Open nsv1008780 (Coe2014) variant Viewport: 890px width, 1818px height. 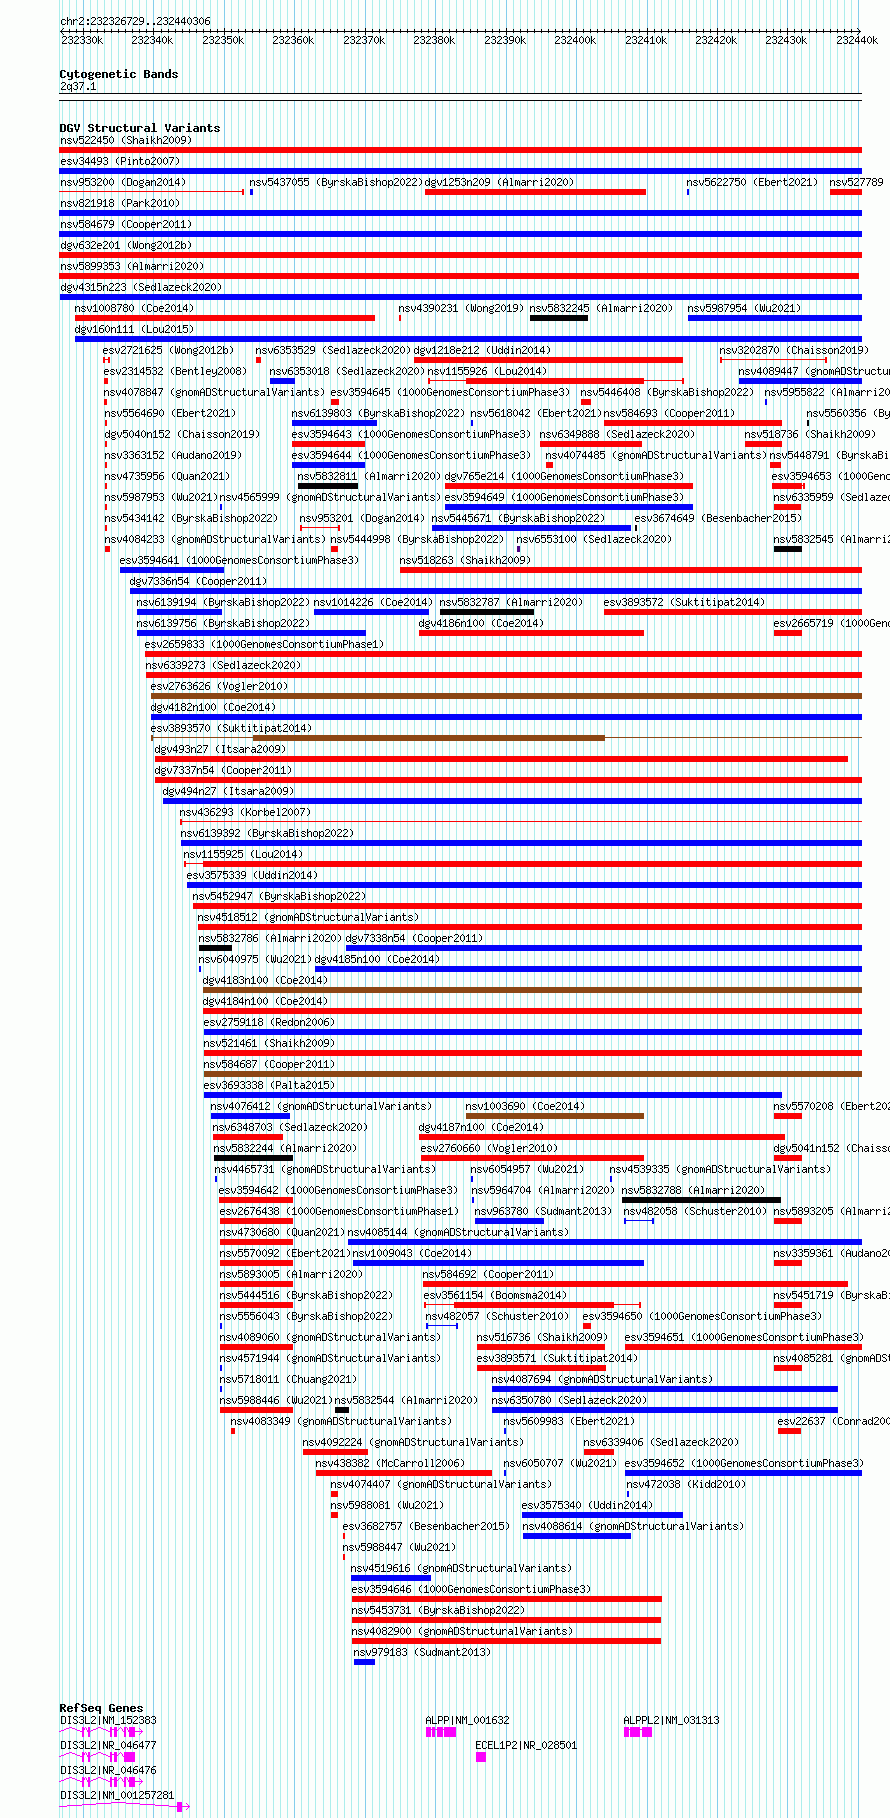click(x=135, y=308)
